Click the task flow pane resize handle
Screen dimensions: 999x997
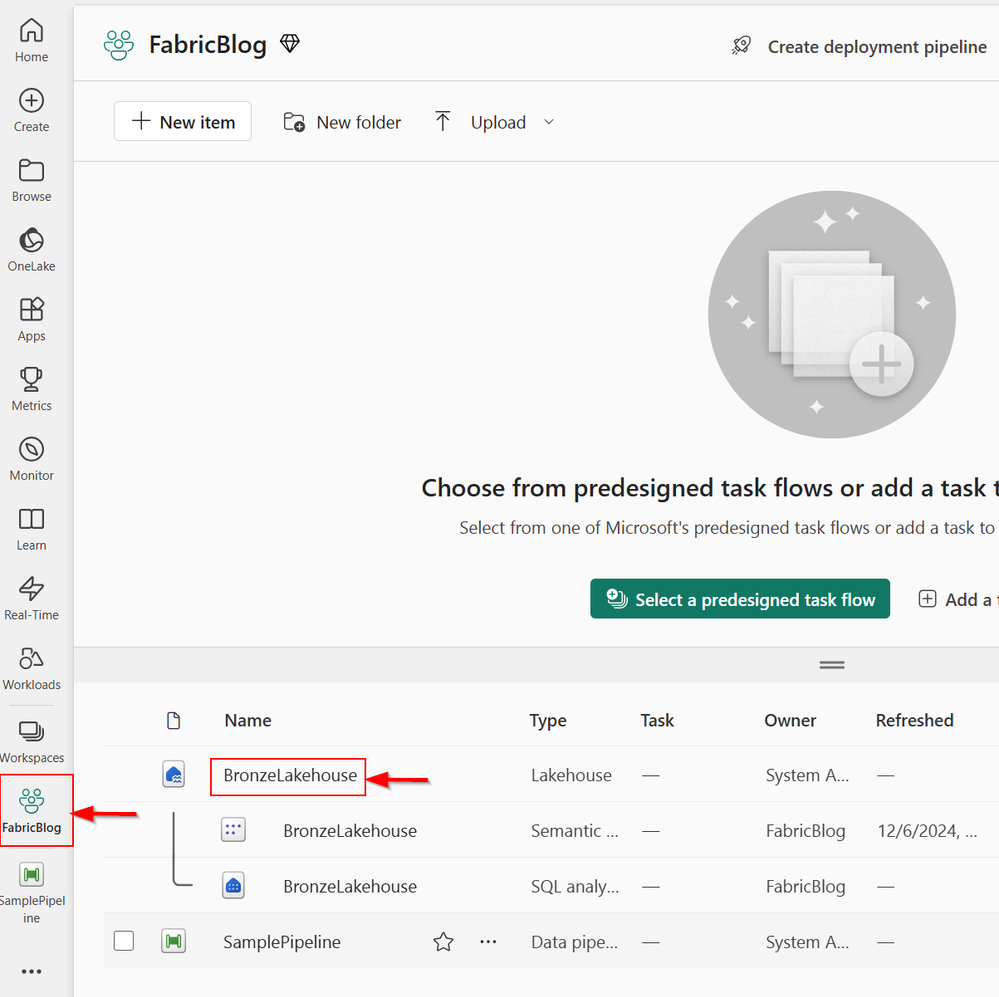coord(831,664)
